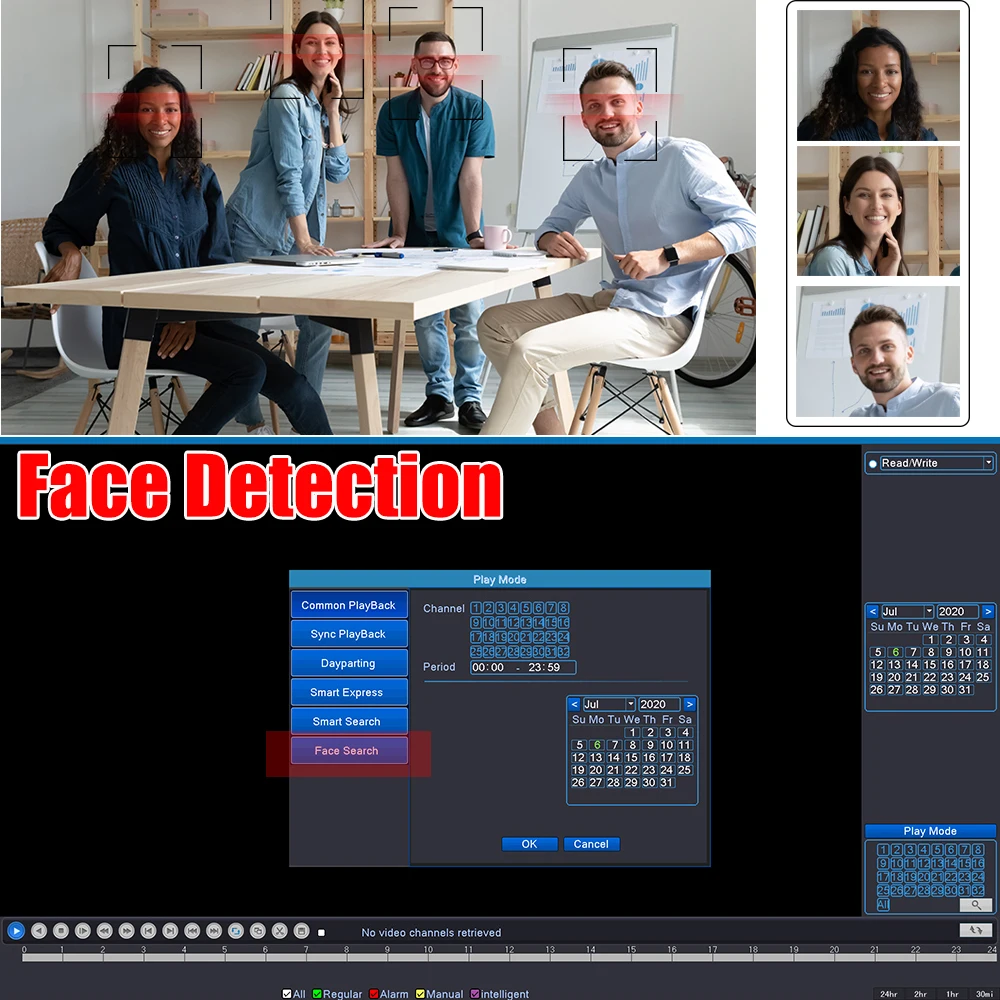Step to the next frame
The height and width of the screenshot is (1000, 1000).
(x=170, y=931)
